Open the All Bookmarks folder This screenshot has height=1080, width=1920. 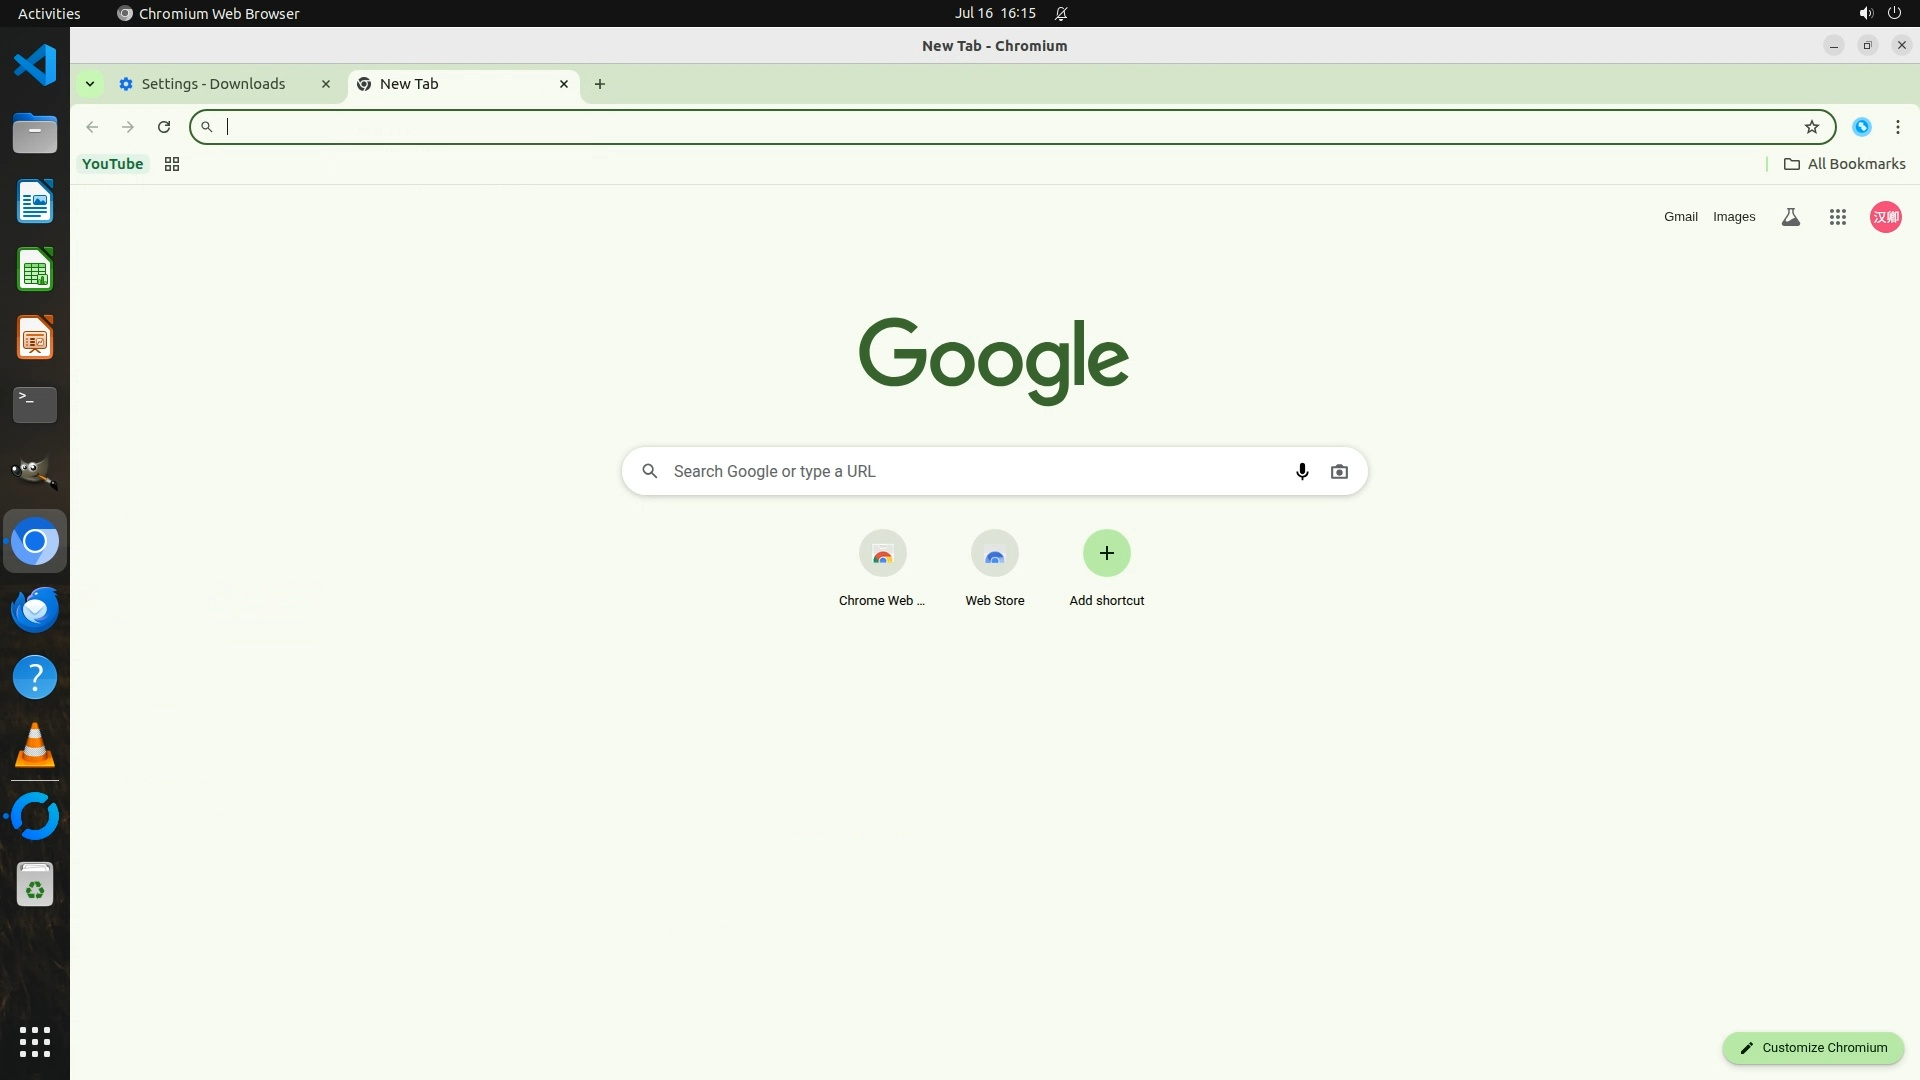click(x=1844, y=164)
